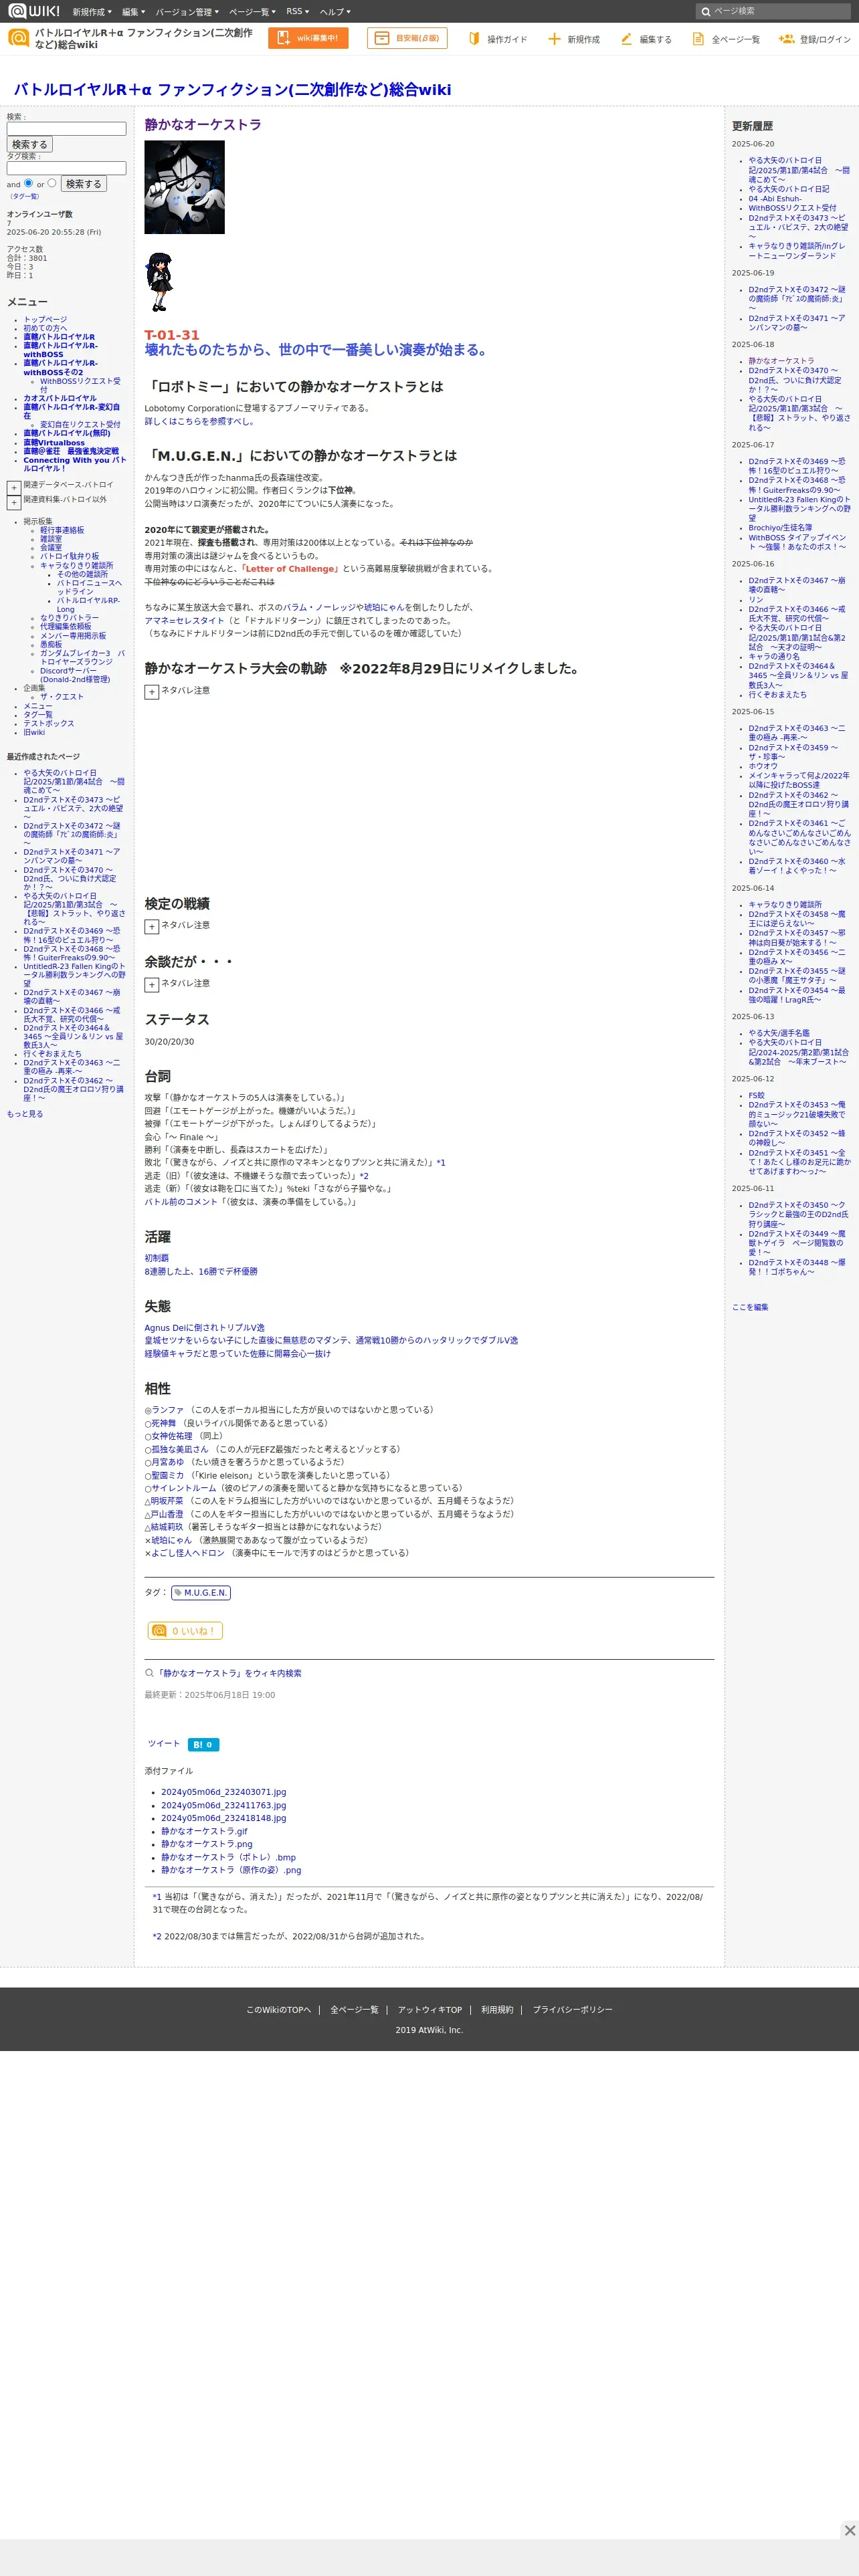
Task: Open カオスバトルロイヤル menu link
Action: (x=60, y=398)
